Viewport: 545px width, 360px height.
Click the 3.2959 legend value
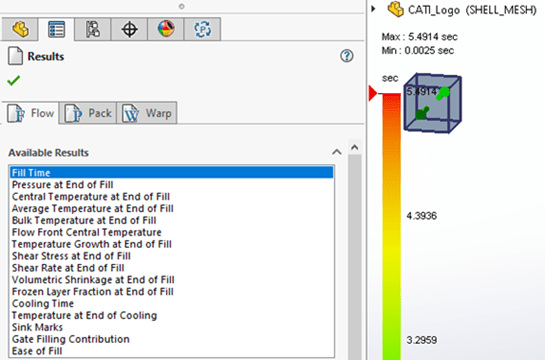point(422,340)
